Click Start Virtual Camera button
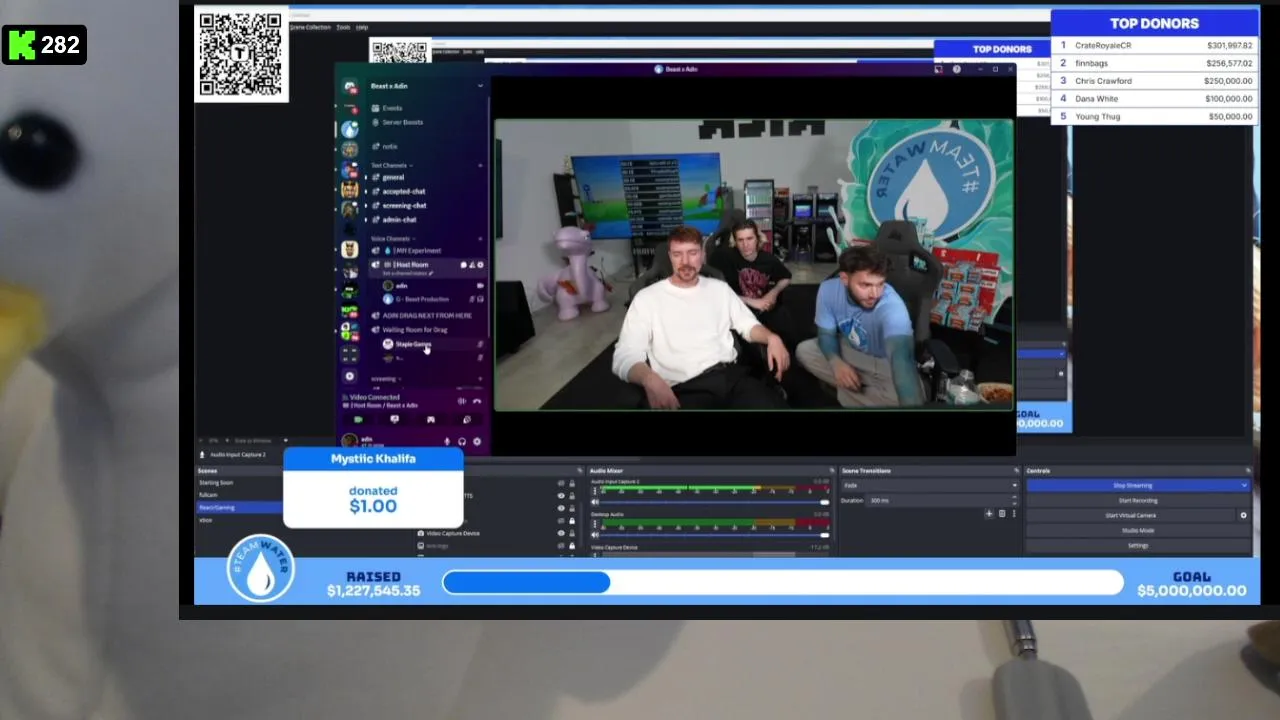This screenshot has width=1280, height=720. tap(1131, 516)
